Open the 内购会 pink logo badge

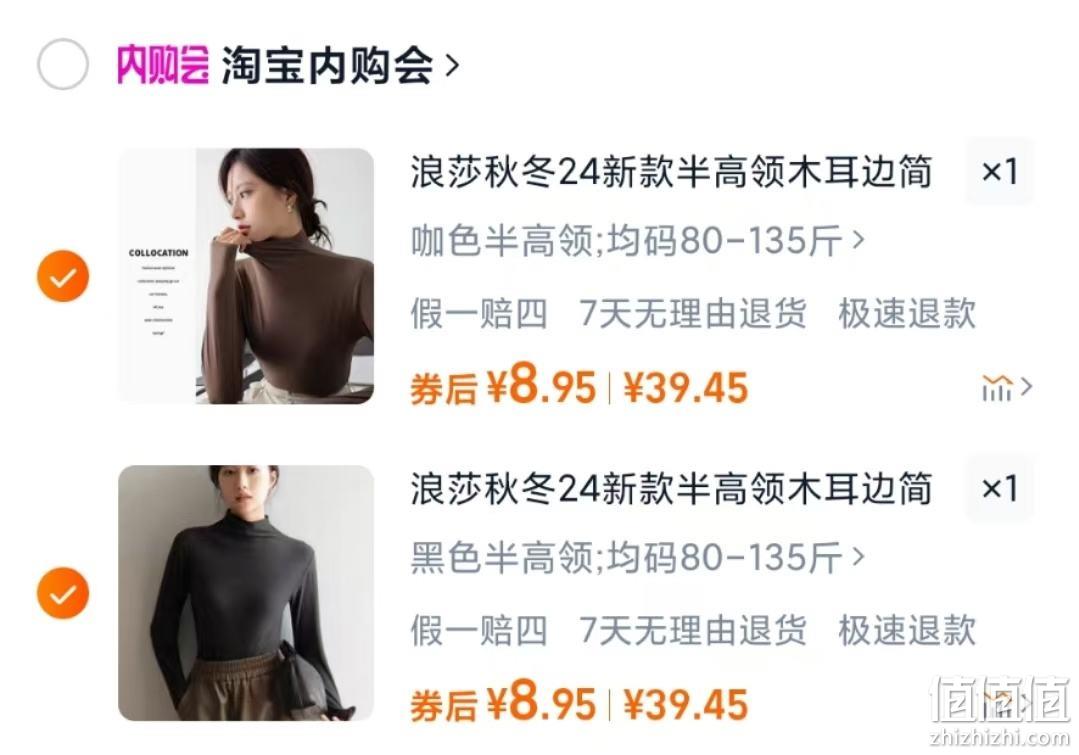162,65
